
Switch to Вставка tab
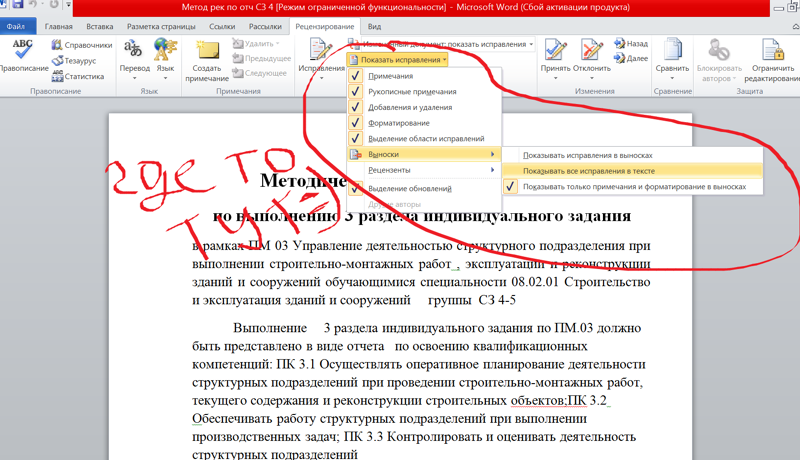[x=99, y=27]
